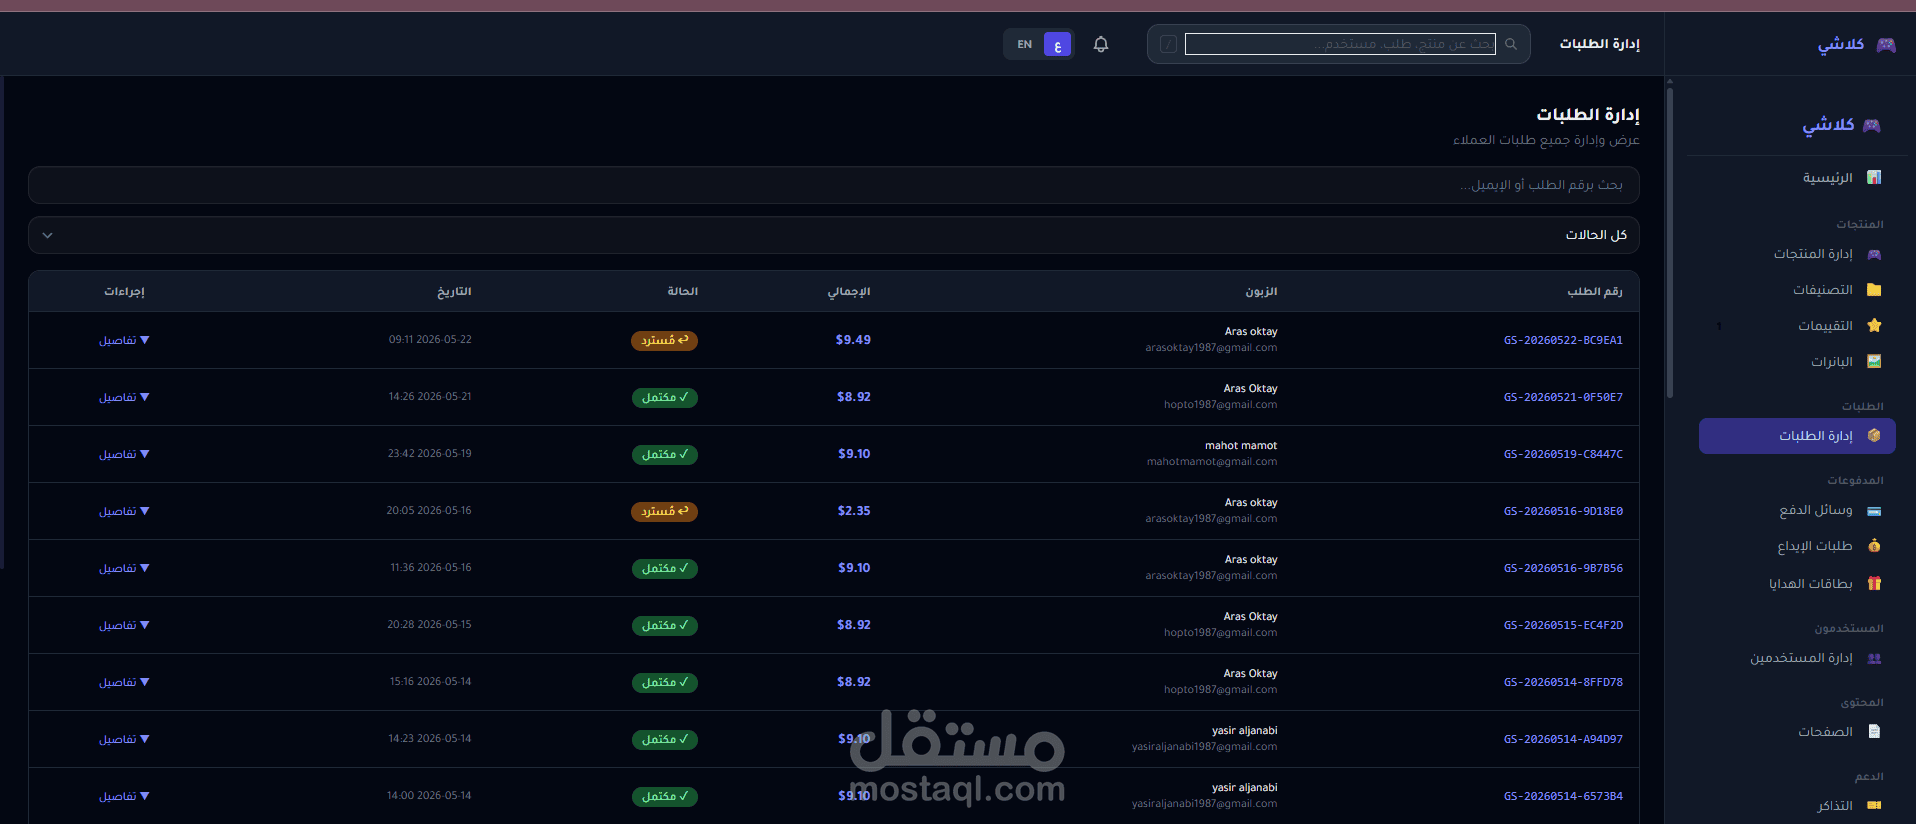Open بطاقات الهدايا gift icon in sidebar
The width and height of the screenshot is (1916, 824).
point(1874,584)
